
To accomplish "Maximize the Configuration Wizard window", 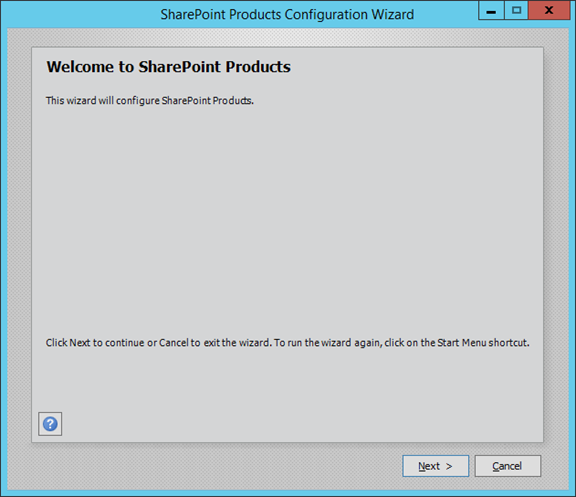I will pos(516,10).
